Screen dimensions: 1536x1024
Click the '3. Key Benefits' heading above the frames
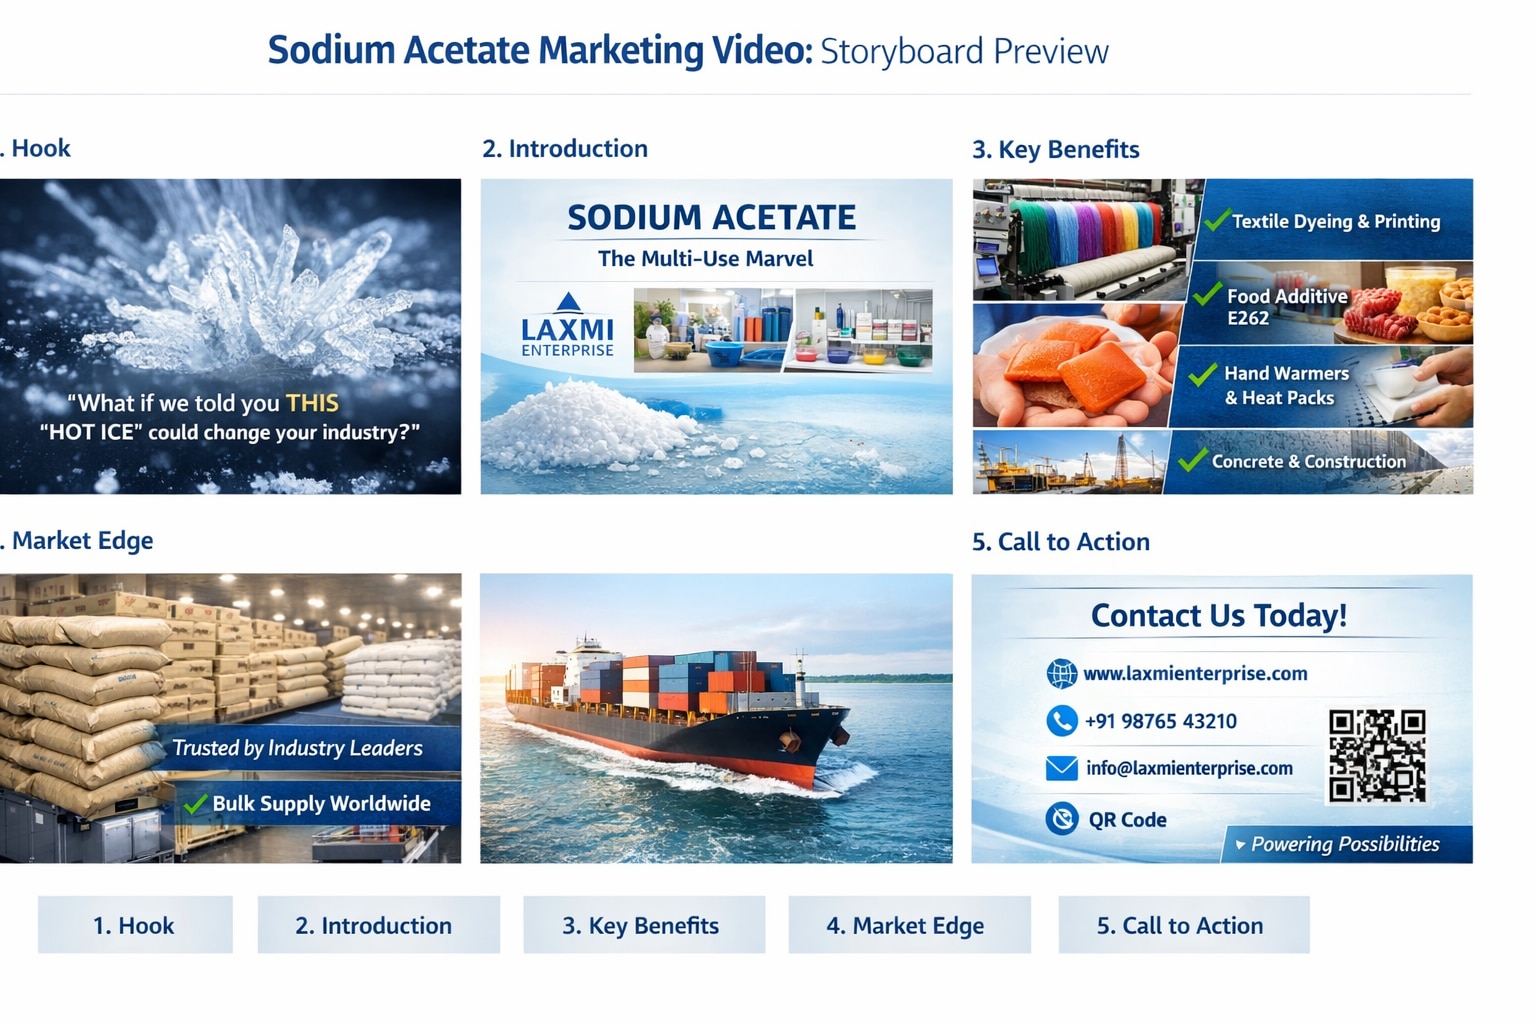click(x=1056, y=150)
